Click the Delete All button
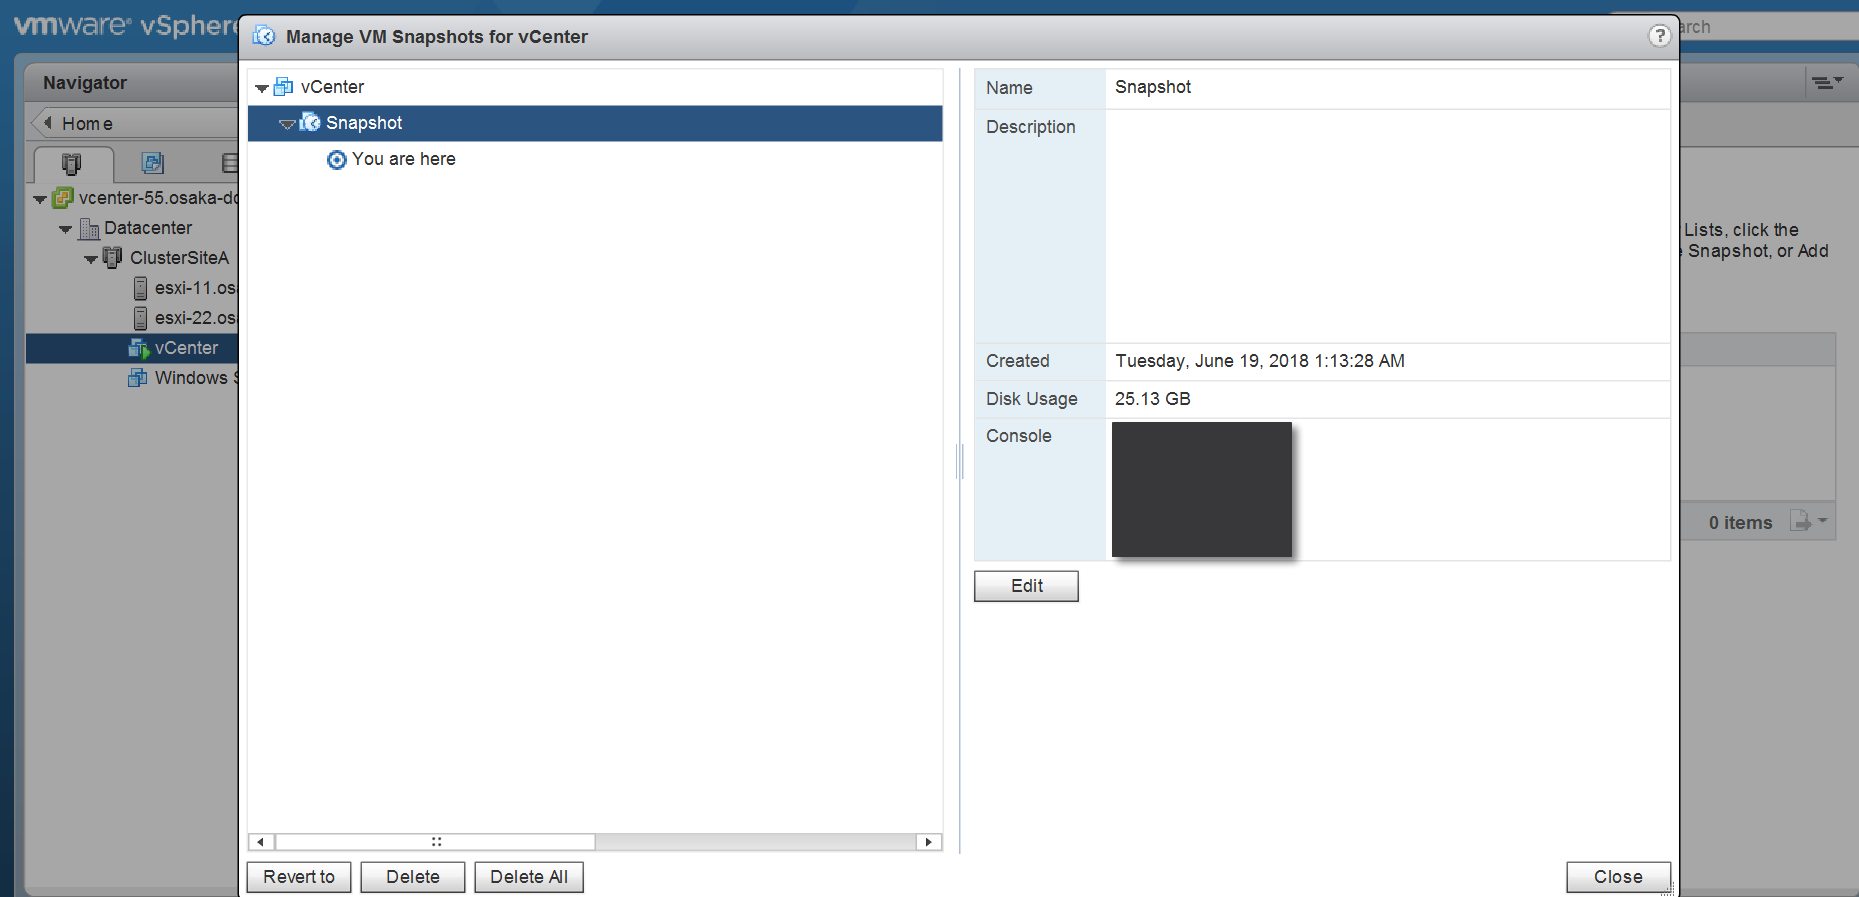 [x=529, y=877]
